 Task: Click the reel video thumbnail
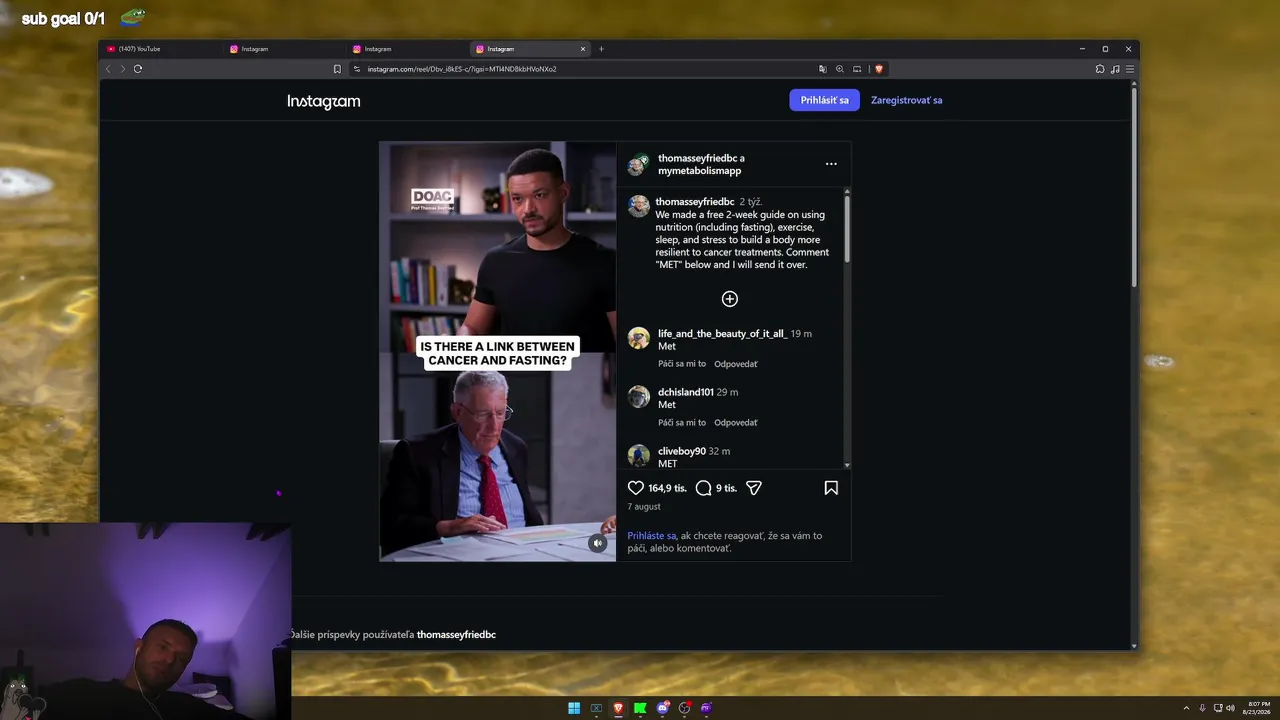pyautogui.click(x=498, y=351)
